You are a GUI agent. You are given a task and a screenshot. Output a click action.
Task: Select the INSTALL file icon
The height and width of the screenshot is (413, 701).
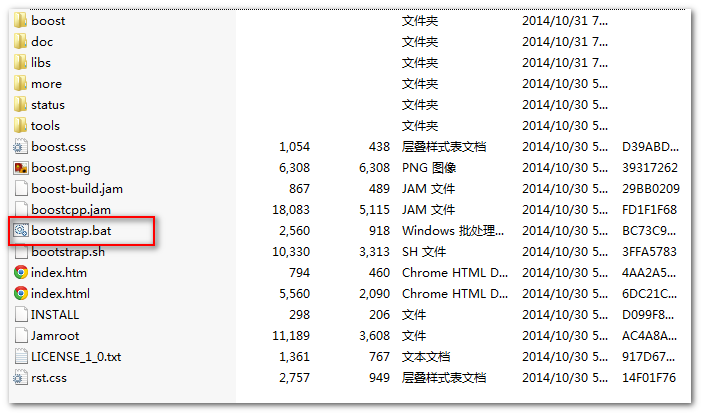21,314
